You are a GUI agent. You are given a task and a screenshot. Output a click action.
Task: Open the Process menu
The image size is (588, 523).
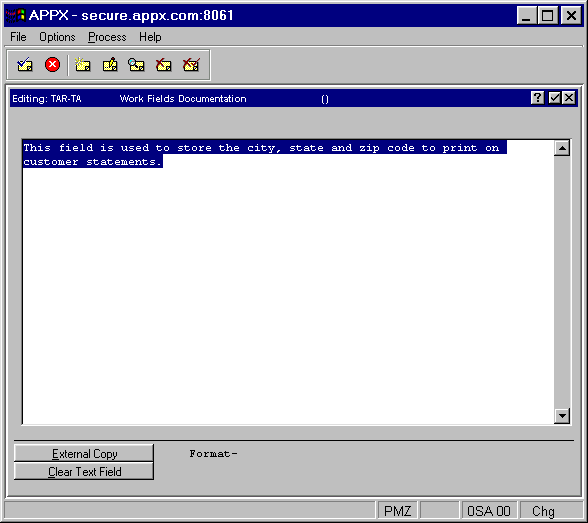coord(107,37)
